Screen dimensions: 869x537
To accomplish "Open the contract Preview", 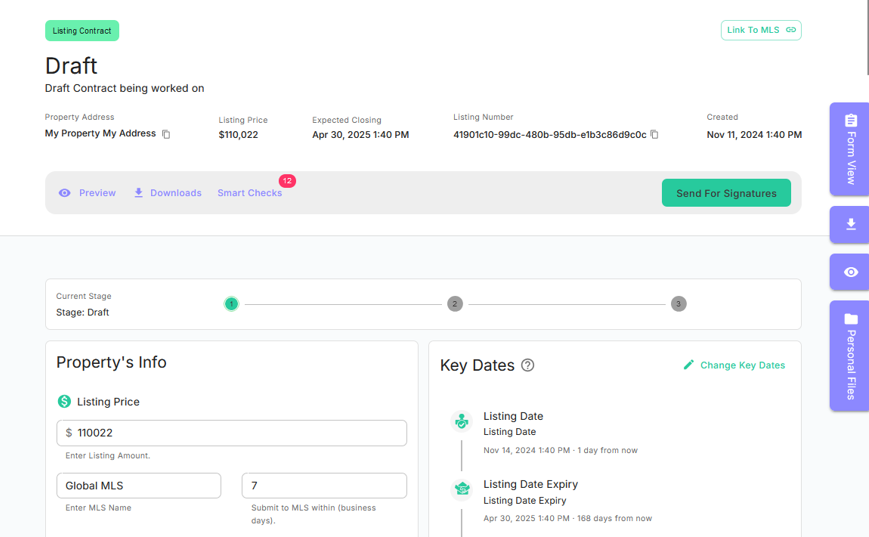I will click(x=87, y=193).
